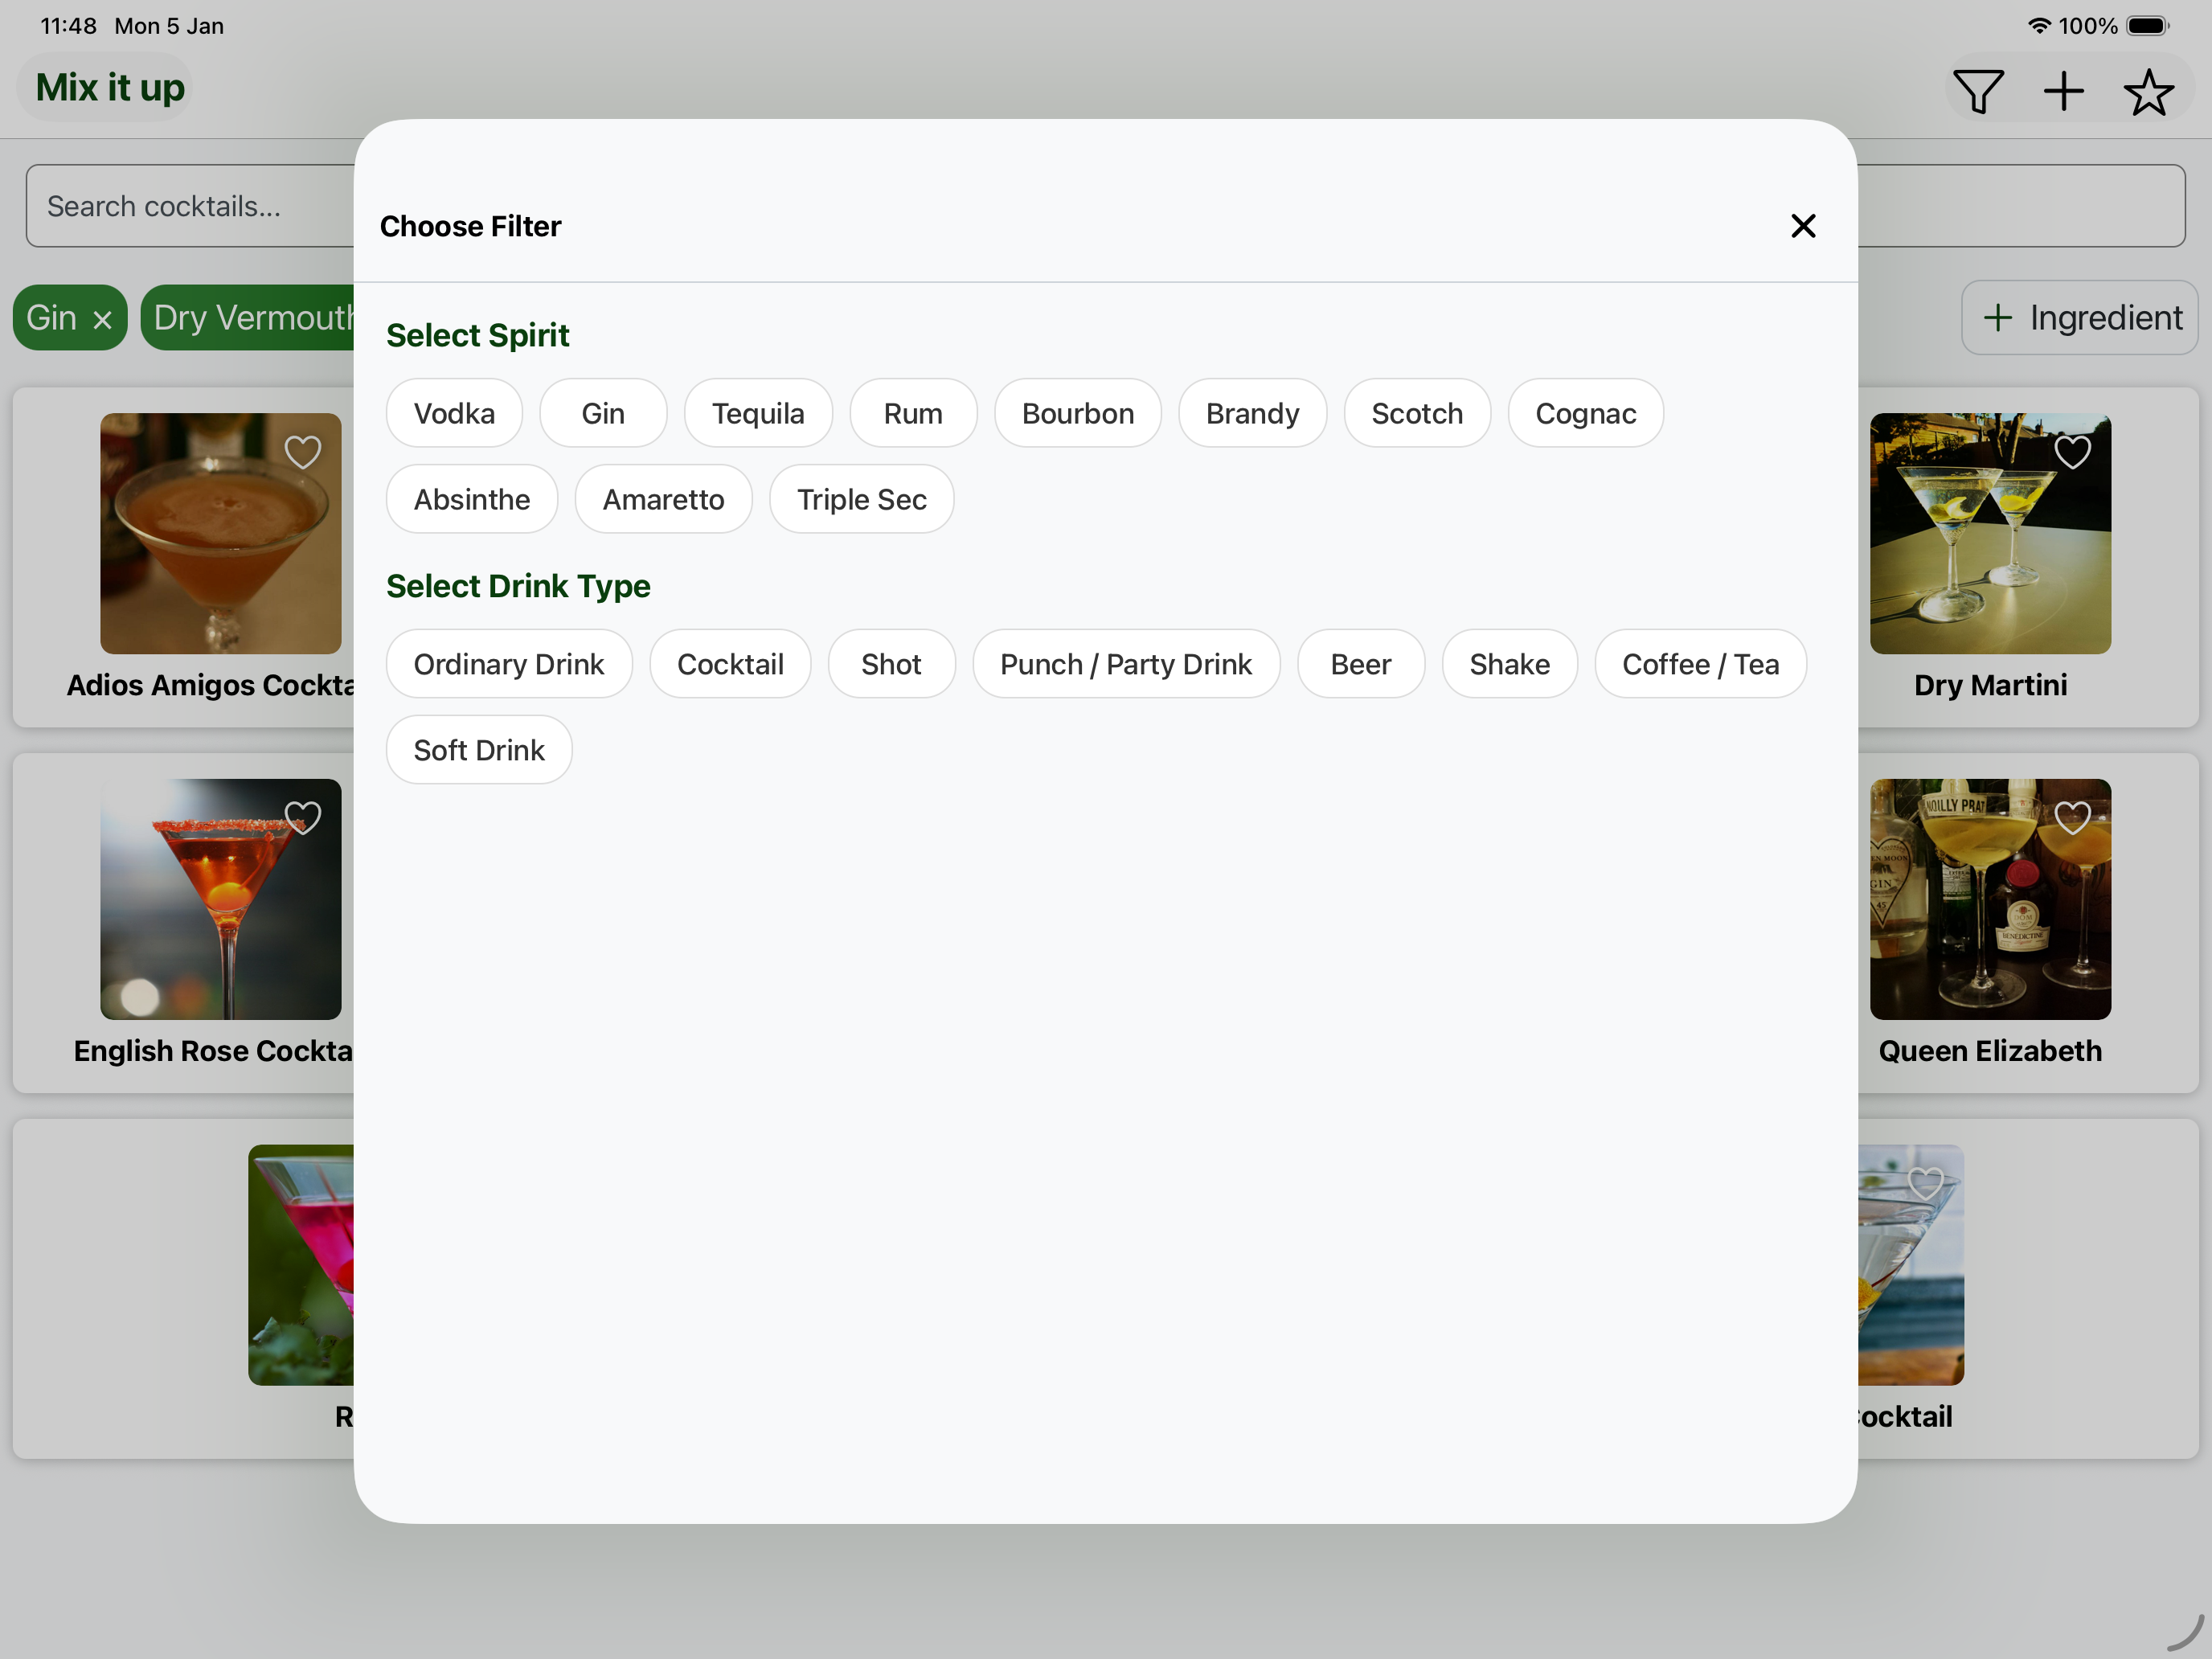Click the Queen Elizabeth name label
This screenshot has width=2212, height=1659.
(1990, 1051)
